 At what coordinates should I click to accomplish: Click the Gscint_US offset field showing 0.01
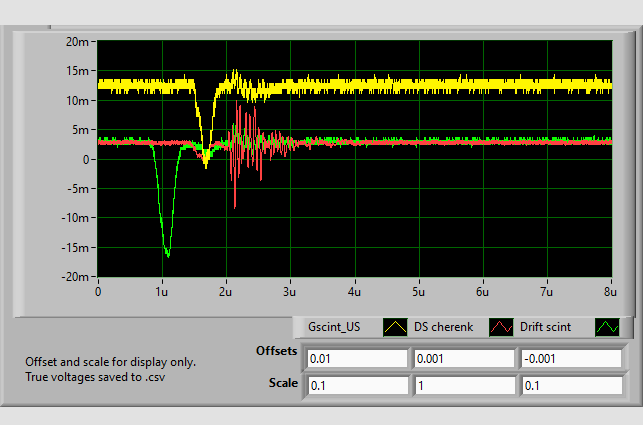pyautogui.click(x=357, y=359)
